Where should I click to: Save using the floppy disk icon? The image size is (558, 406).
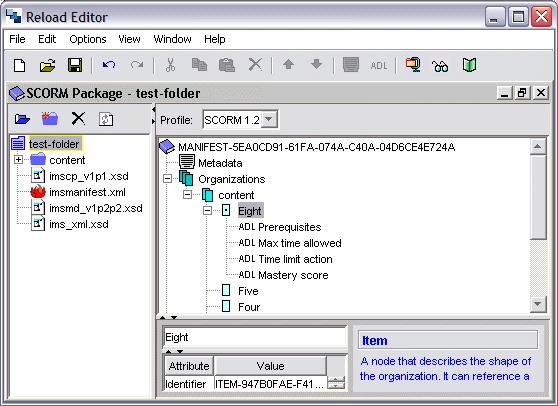tap(75, 65)
